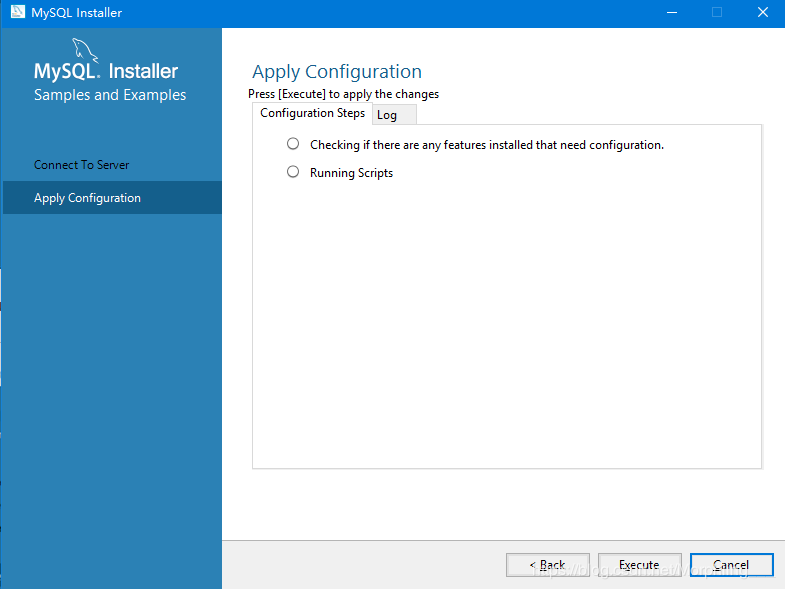Open the Configuration Steps tab
This screenshot has width=785, height=589.
tap(312, 113)
